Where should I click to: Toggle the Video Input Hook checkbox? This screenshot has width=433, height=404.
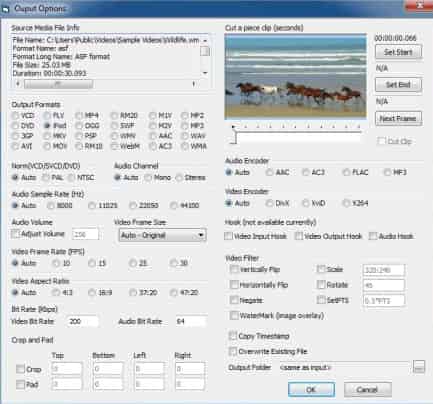[x=229, y=236]
